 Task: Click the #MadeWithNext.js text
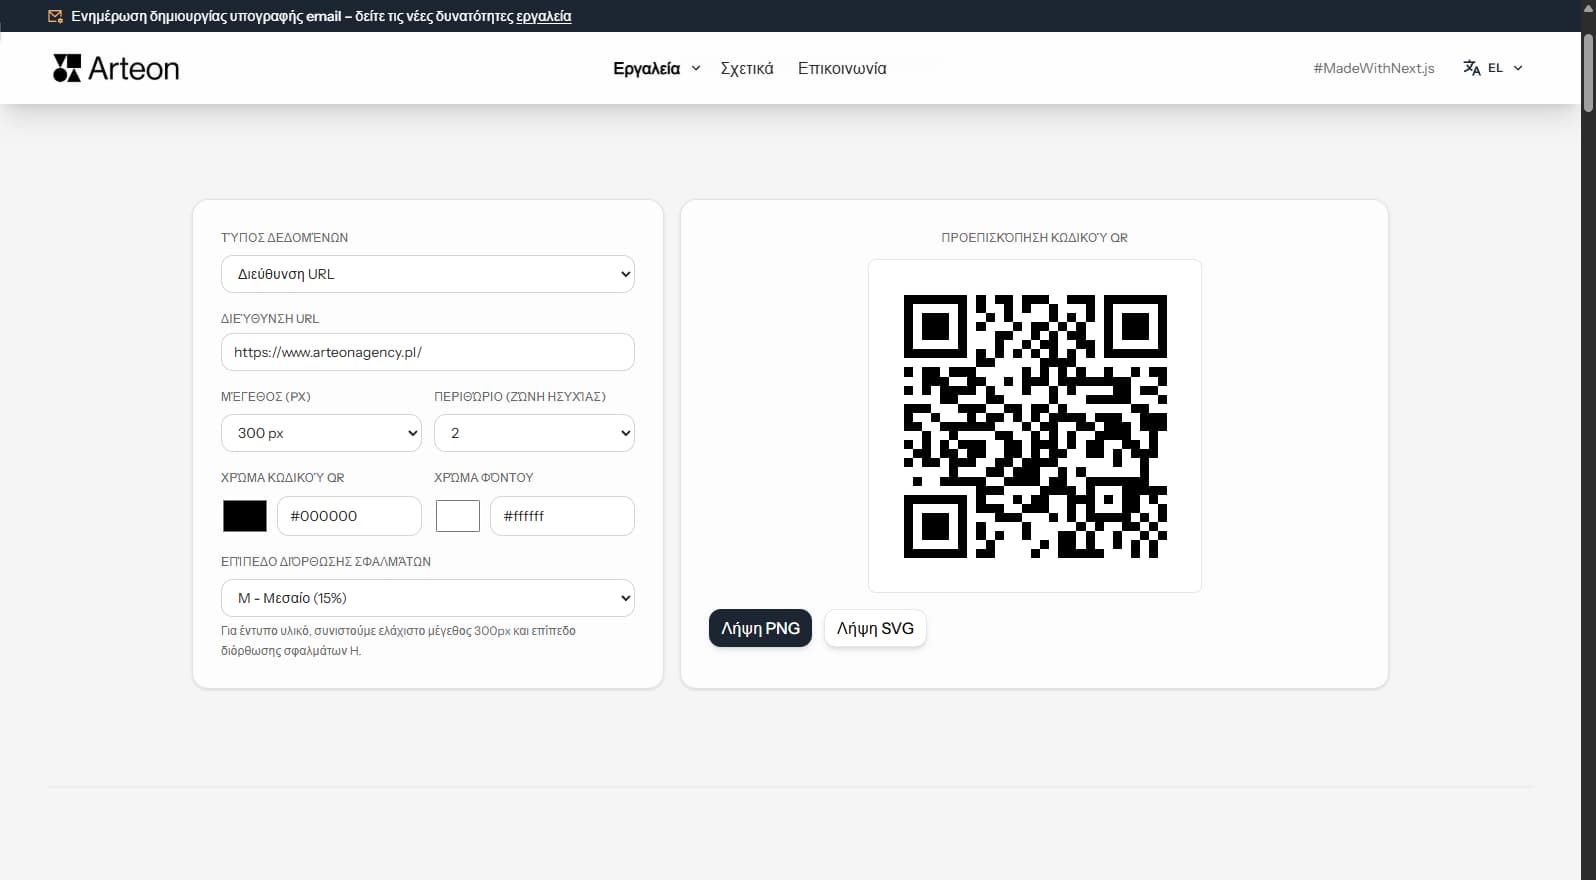tap(1374, 68)
